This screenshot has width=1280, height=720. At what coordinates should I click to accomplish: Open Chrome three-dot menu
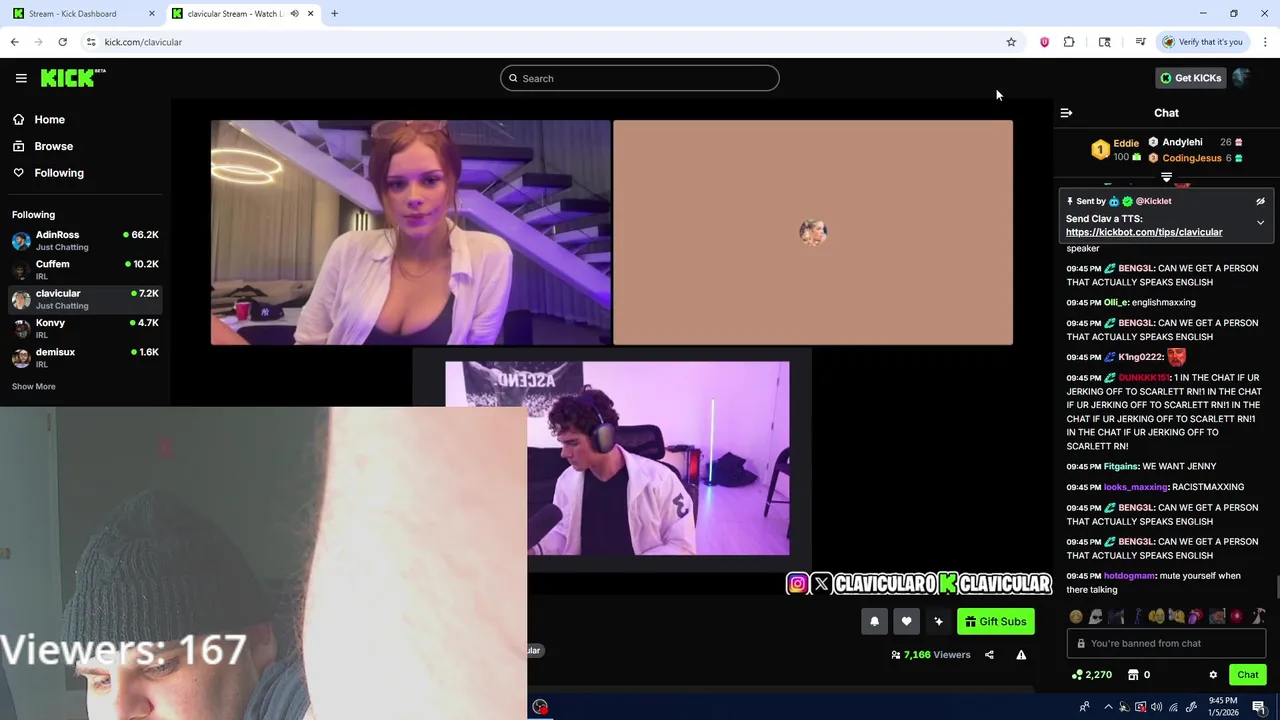[x=1265, y=42]
